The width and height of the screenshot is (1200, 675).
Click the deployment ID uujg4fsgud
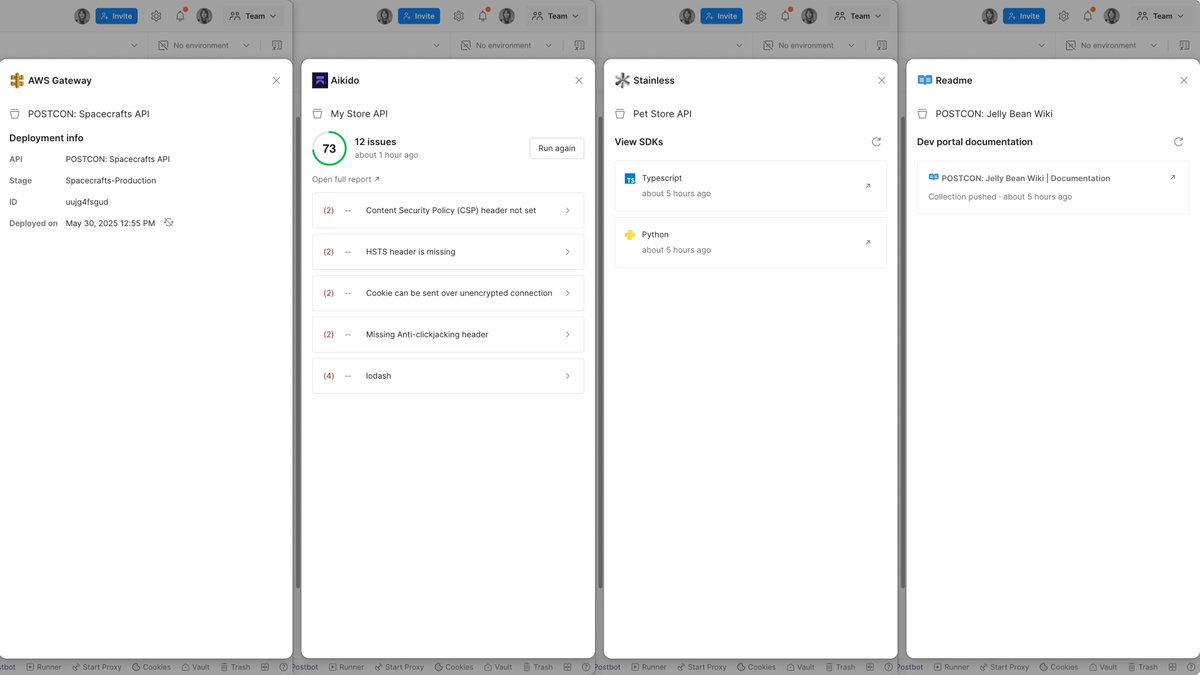pyautogui.click(x=87, y=202)
